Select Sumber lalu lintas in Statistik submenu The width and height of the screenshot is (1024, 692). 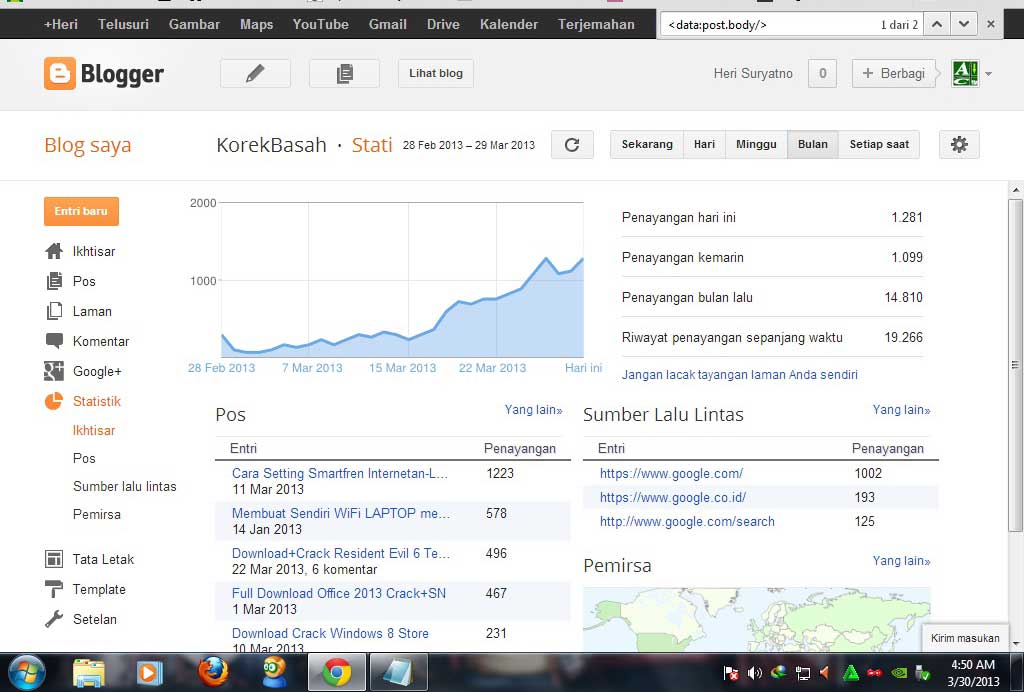pos(125,486)
